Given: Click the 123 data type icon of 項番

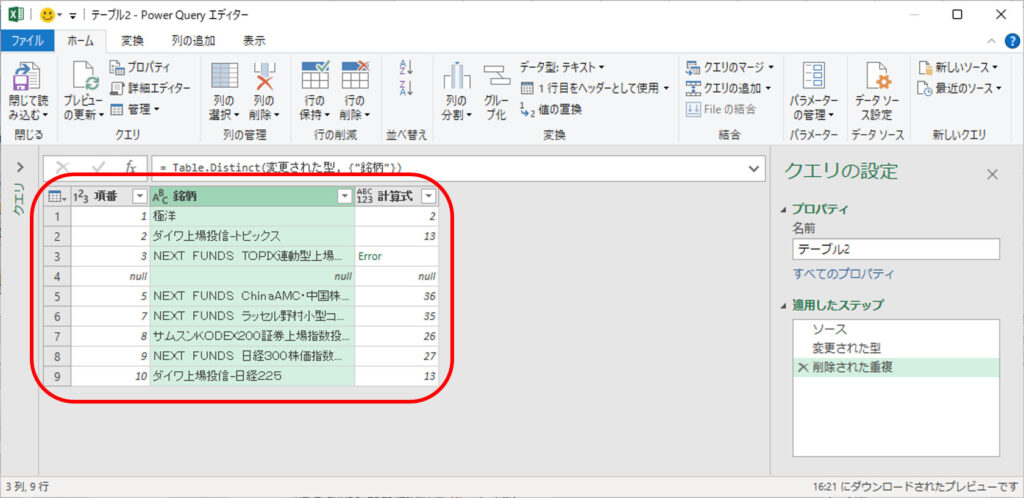Looking at the screenshot, I should point(83,196).
